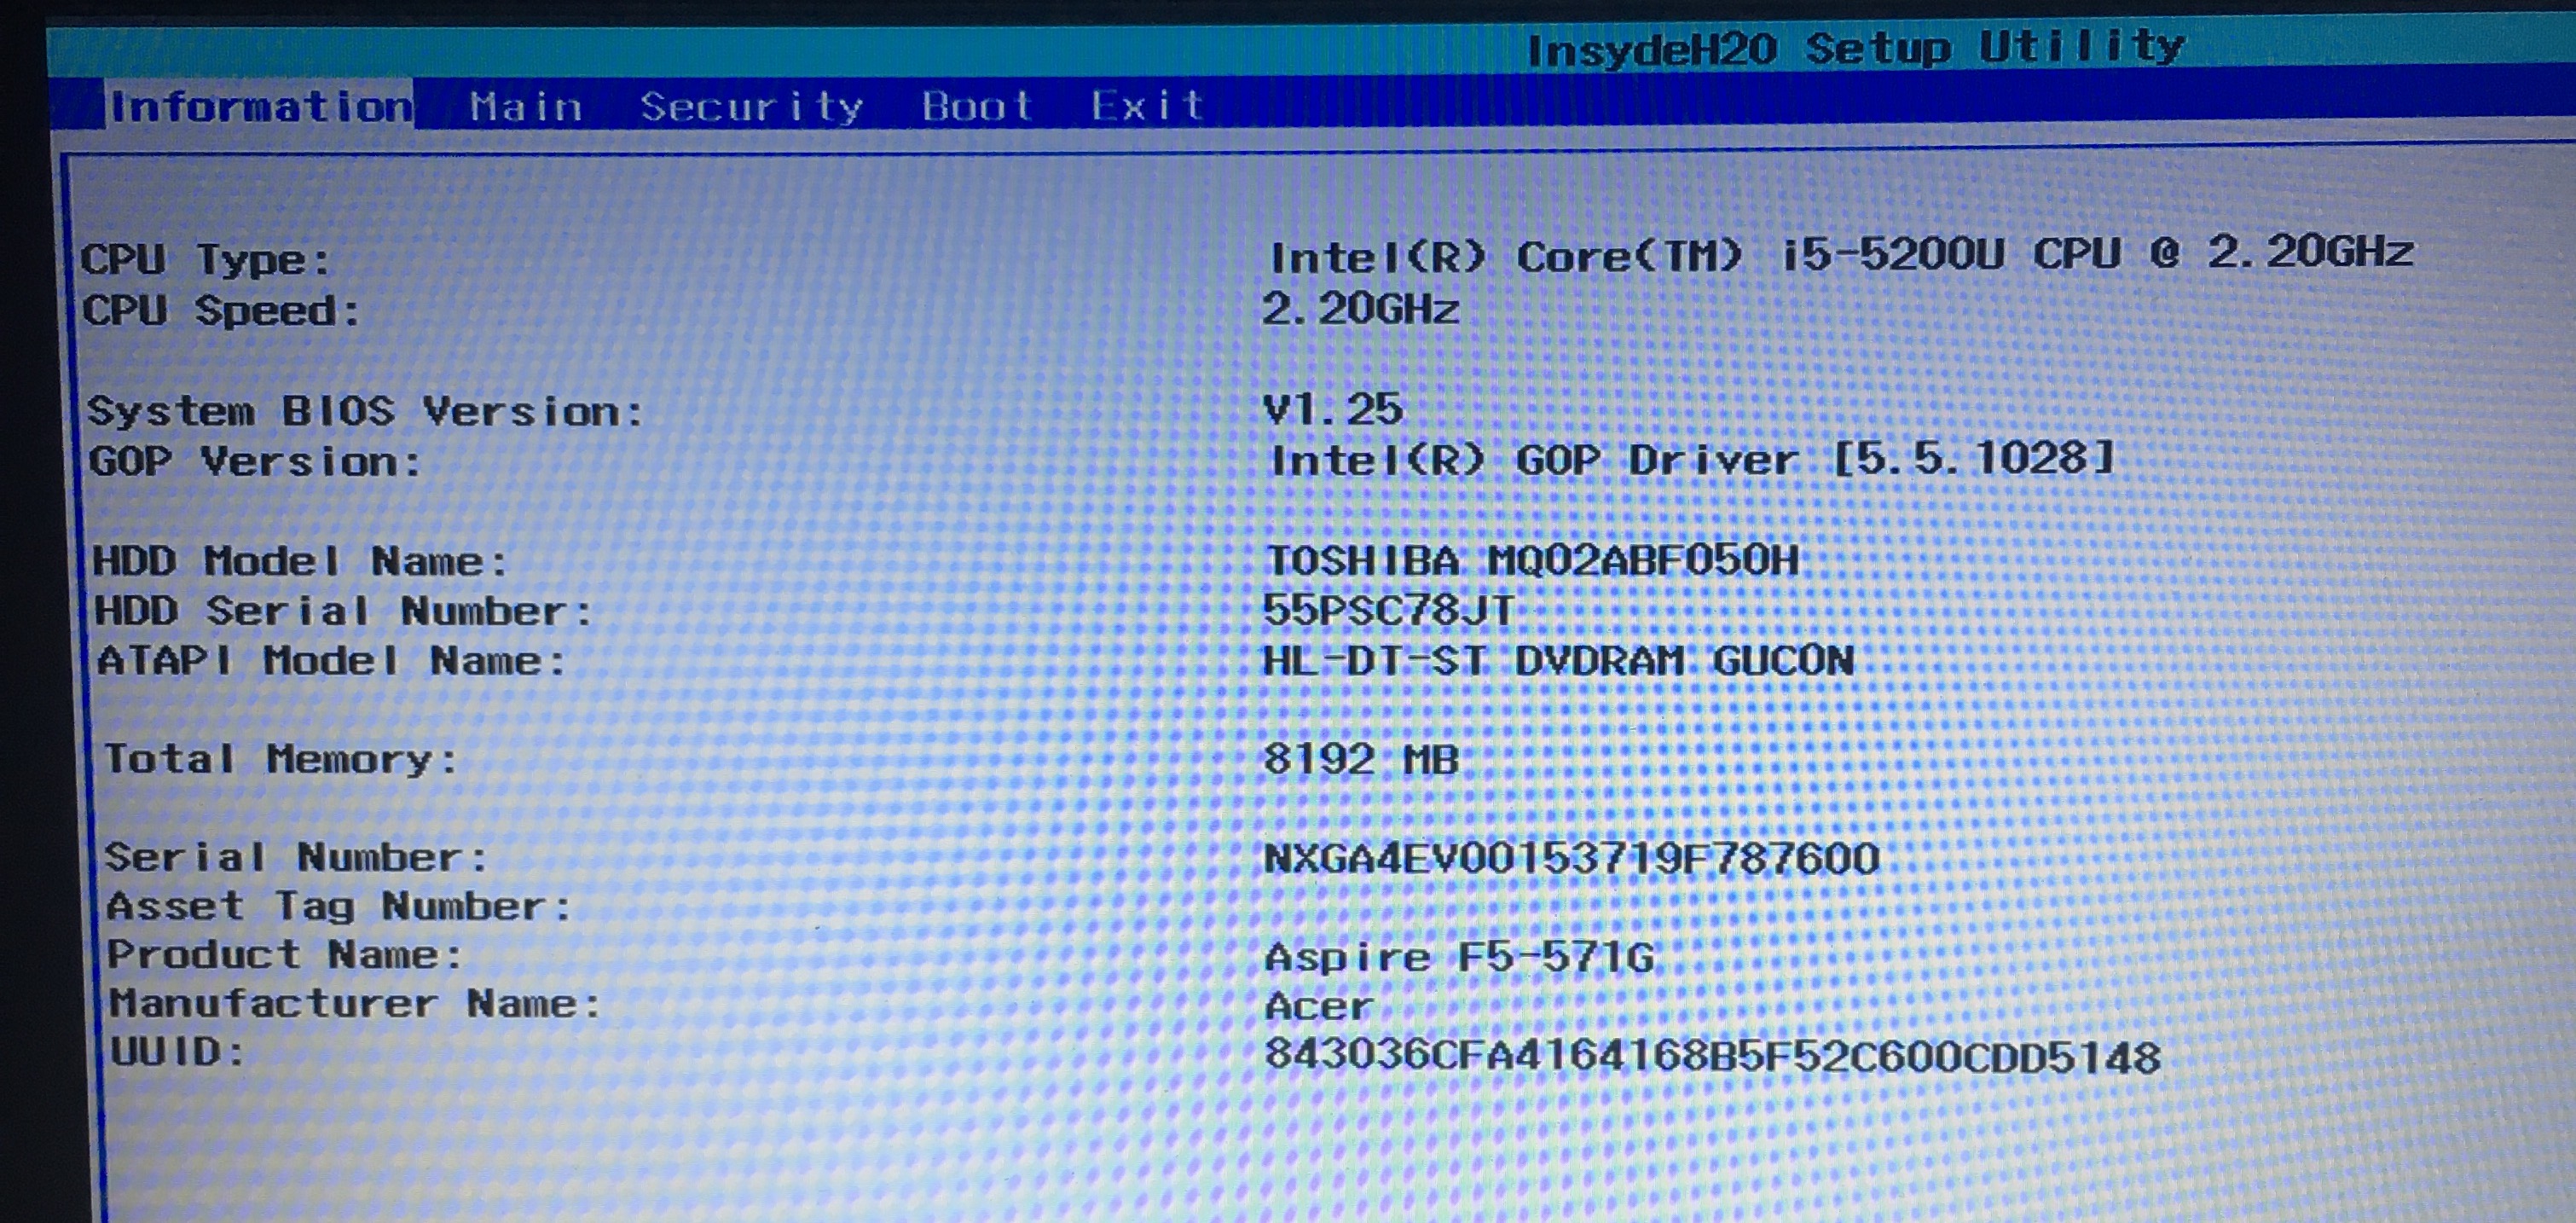Image resolution: width=2576 pixels, height=1223 pixels.
Task: Select the Information tab
Action: pos(260,106)
